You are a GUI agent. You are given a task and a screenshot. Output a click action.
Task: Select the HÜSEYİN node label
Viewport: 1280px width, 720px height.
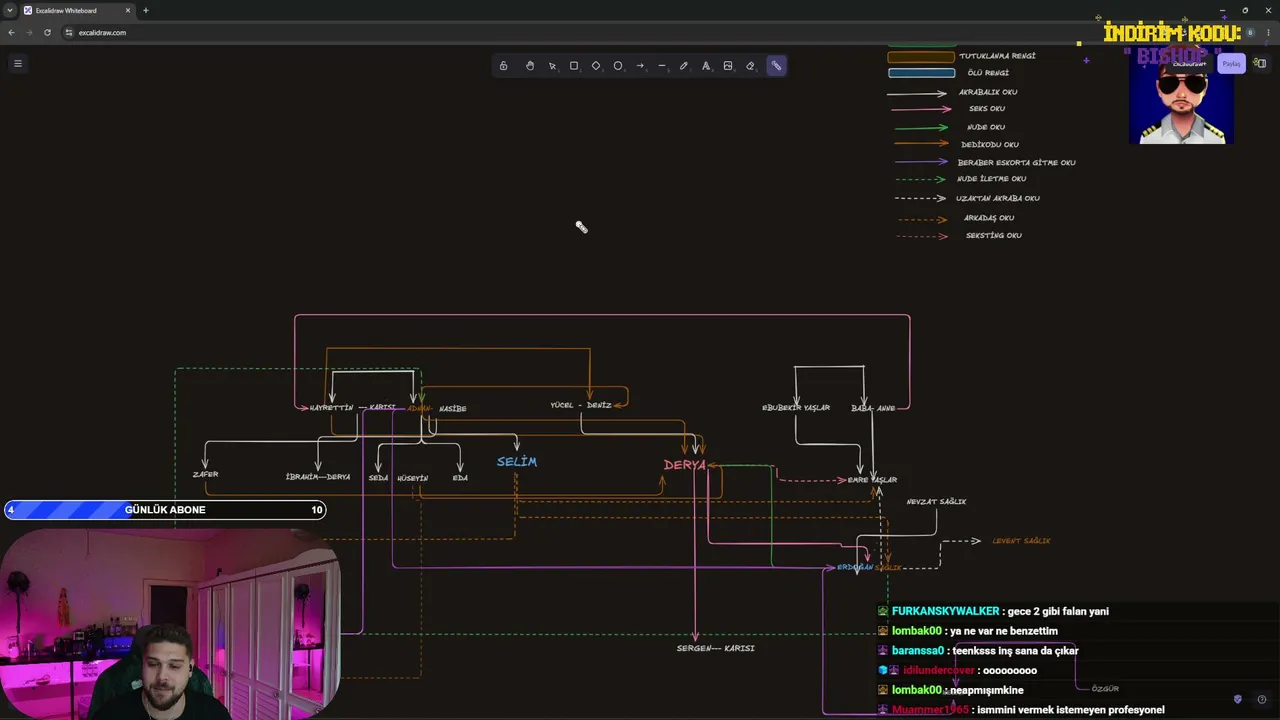tap(412, 478)
